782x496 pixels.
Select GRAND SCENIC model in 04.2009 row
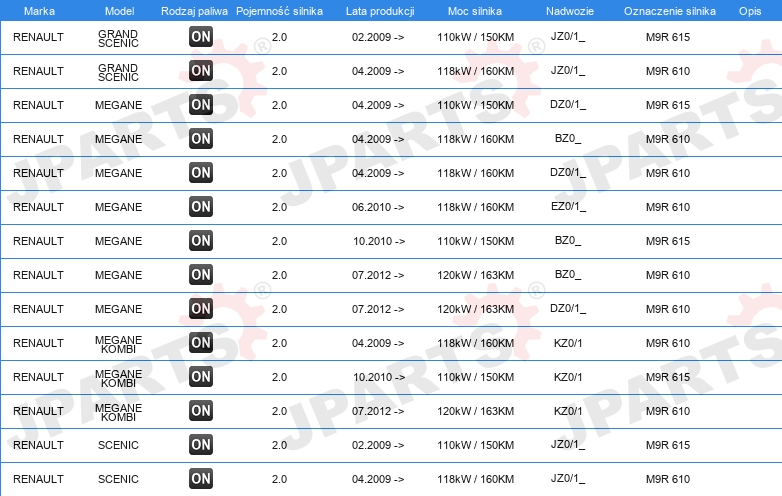118,72
